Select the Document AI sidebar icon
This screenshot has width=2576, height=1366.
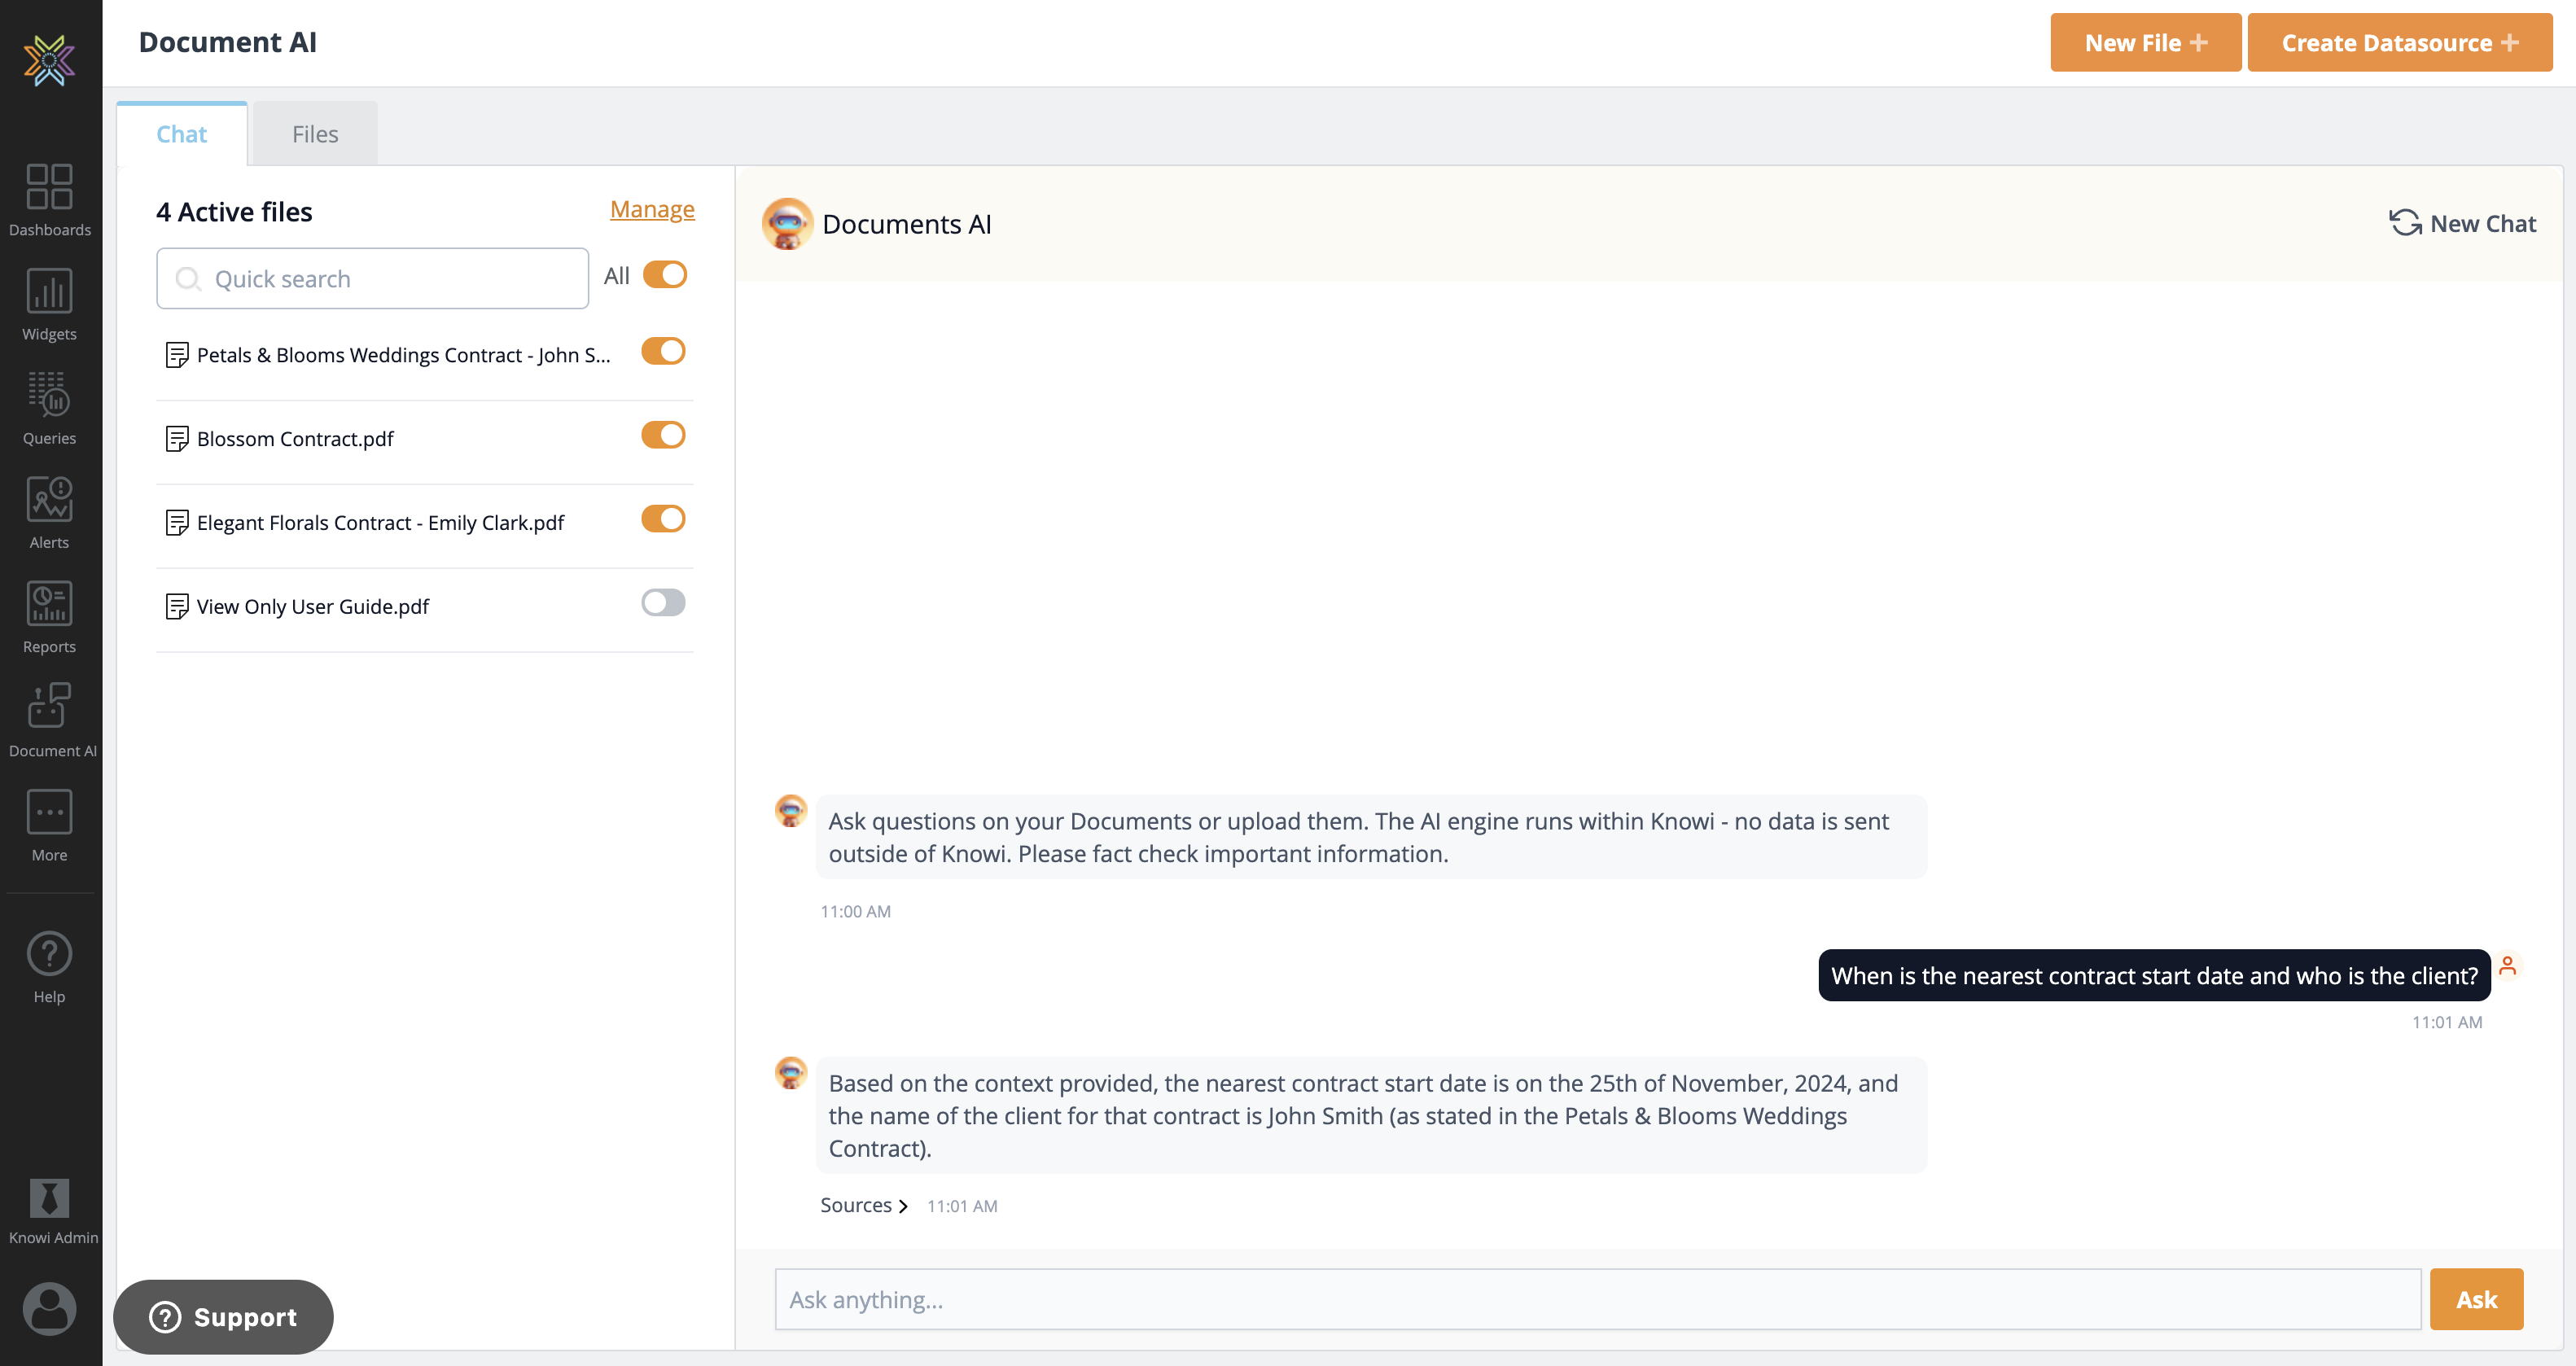click(x=49, y=720)
